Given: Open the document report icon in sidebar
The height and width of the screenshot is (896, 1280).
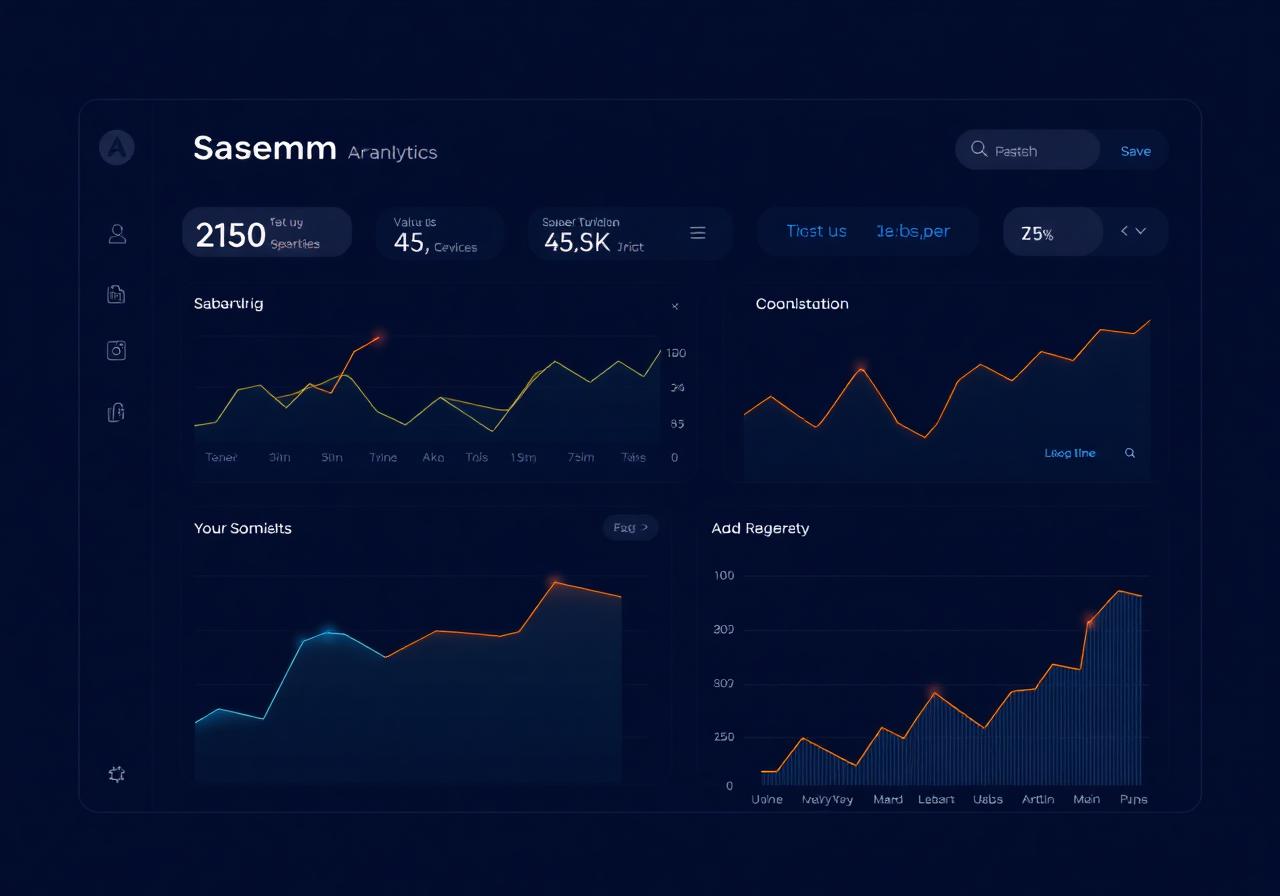Looking at the screenshot, I should [116, 293].
